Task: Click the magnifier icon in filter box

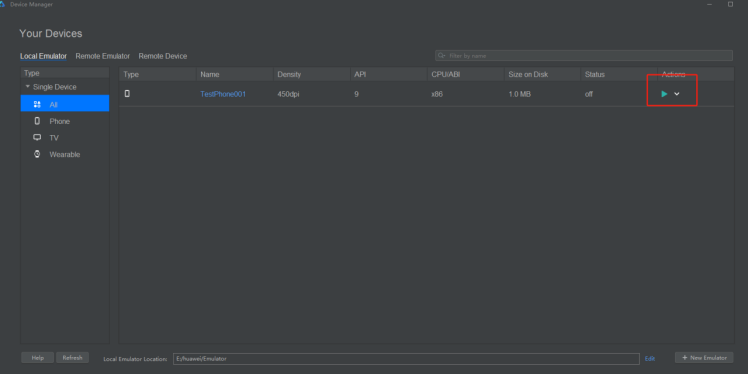Action: [442, 56]
